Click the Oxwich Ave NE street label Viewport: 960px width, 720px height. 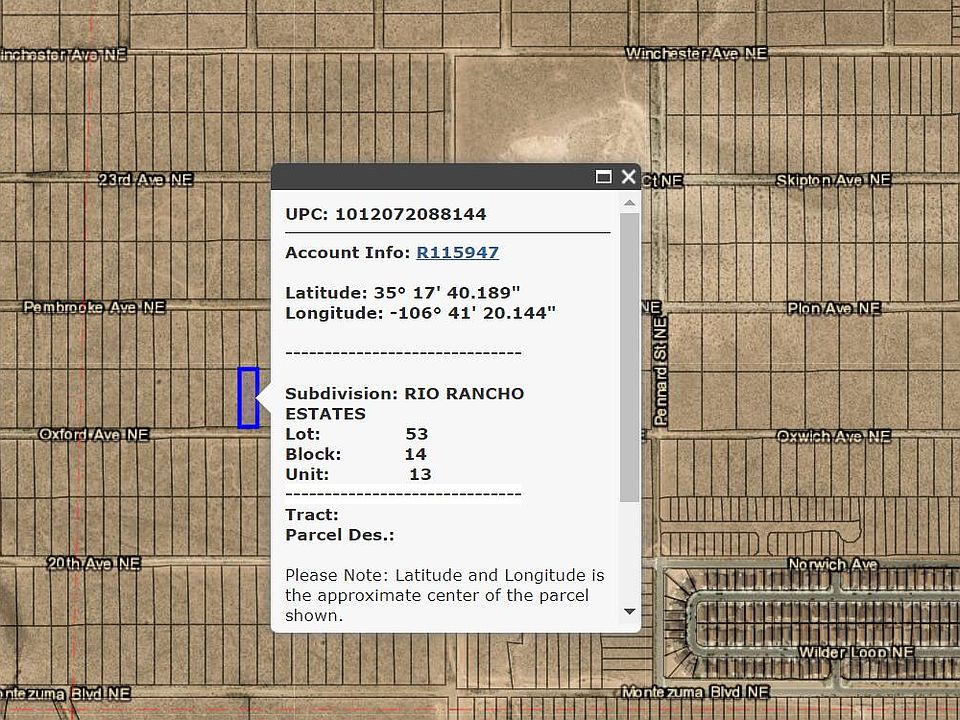(x=833, y=437)
